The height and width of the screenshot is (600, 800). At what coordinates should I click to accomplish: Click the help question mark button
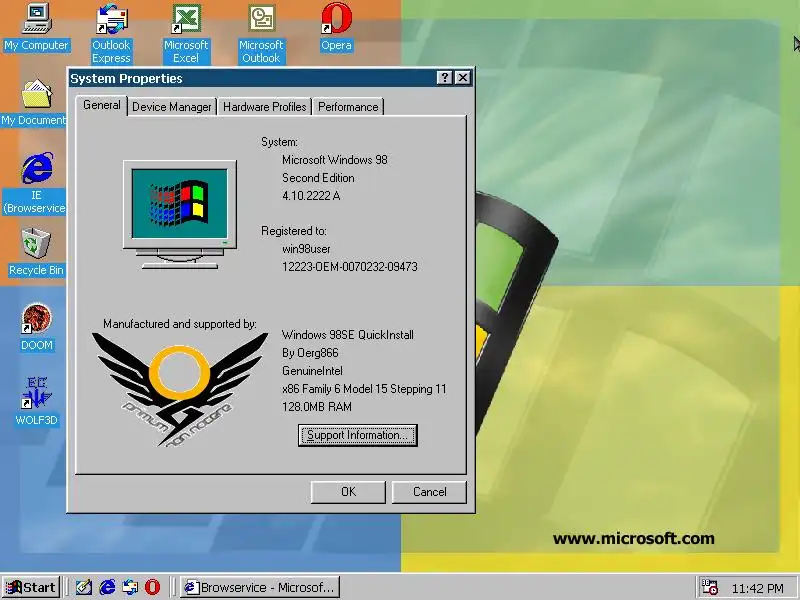[x=444, y=78]
